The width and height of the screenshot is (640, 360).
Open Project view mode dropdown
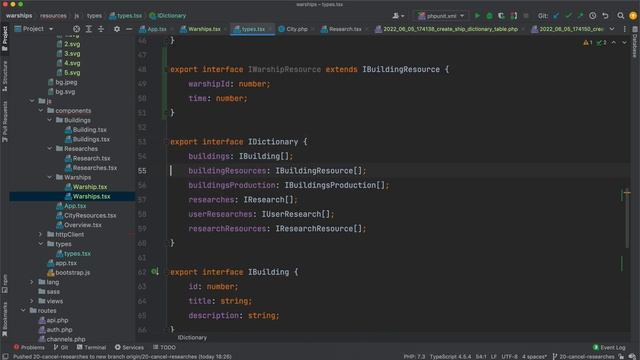[34, 29]
